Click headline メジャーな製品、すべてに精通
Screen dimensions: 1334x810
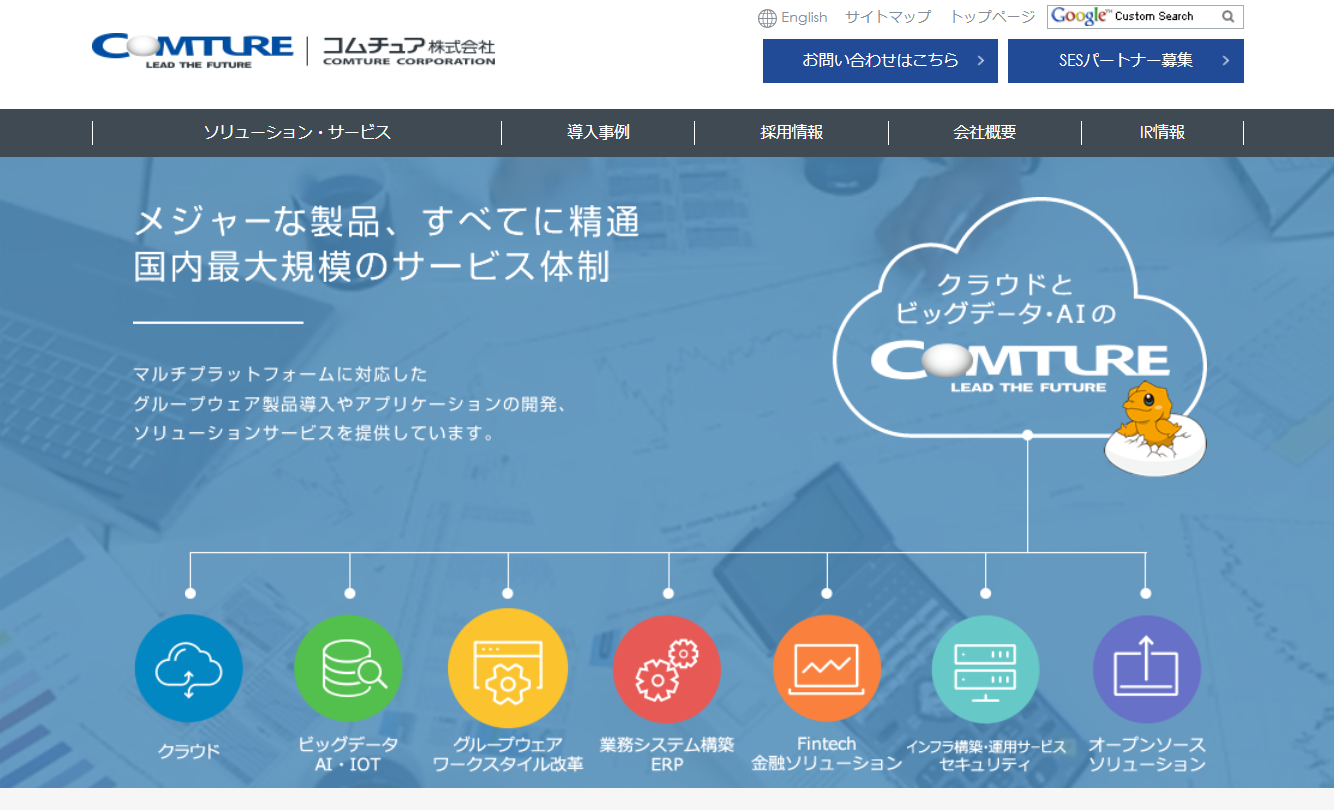[x=387, y=222]
